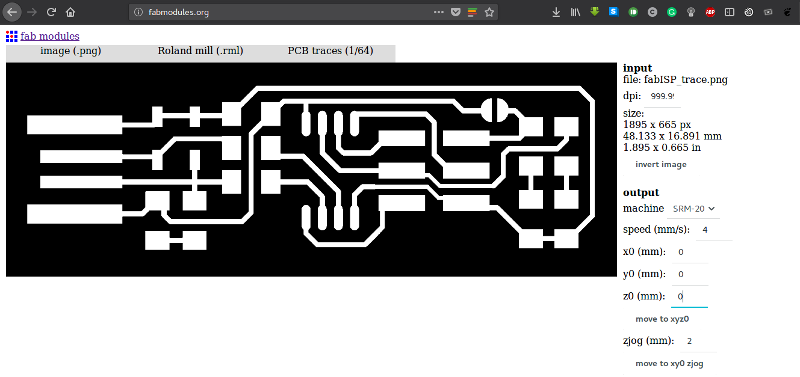Open the machine SRM-20 dropdown
This screenshot has width=800, height=377.
coord(693,209)
